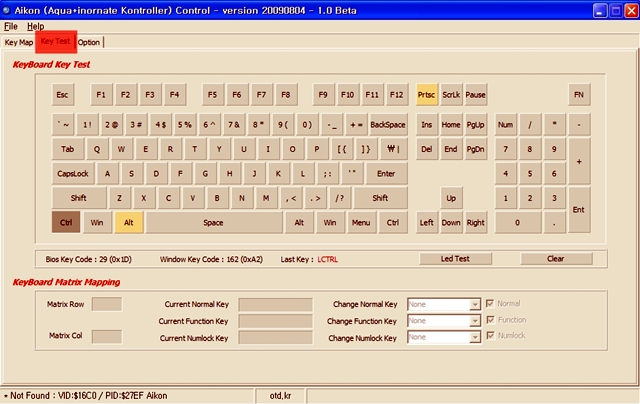Screen dimensions: 640x404
Task: Click the Current Numlock Key field
Action: [x=276, y=338]
